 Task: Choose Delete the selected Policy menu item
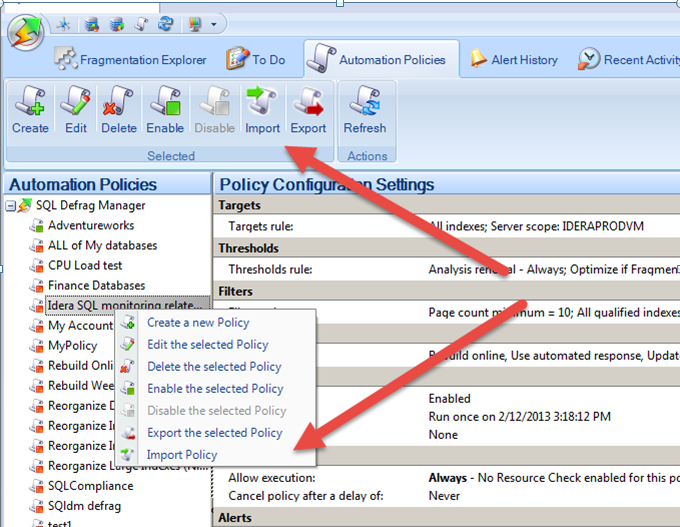(214, 367)
